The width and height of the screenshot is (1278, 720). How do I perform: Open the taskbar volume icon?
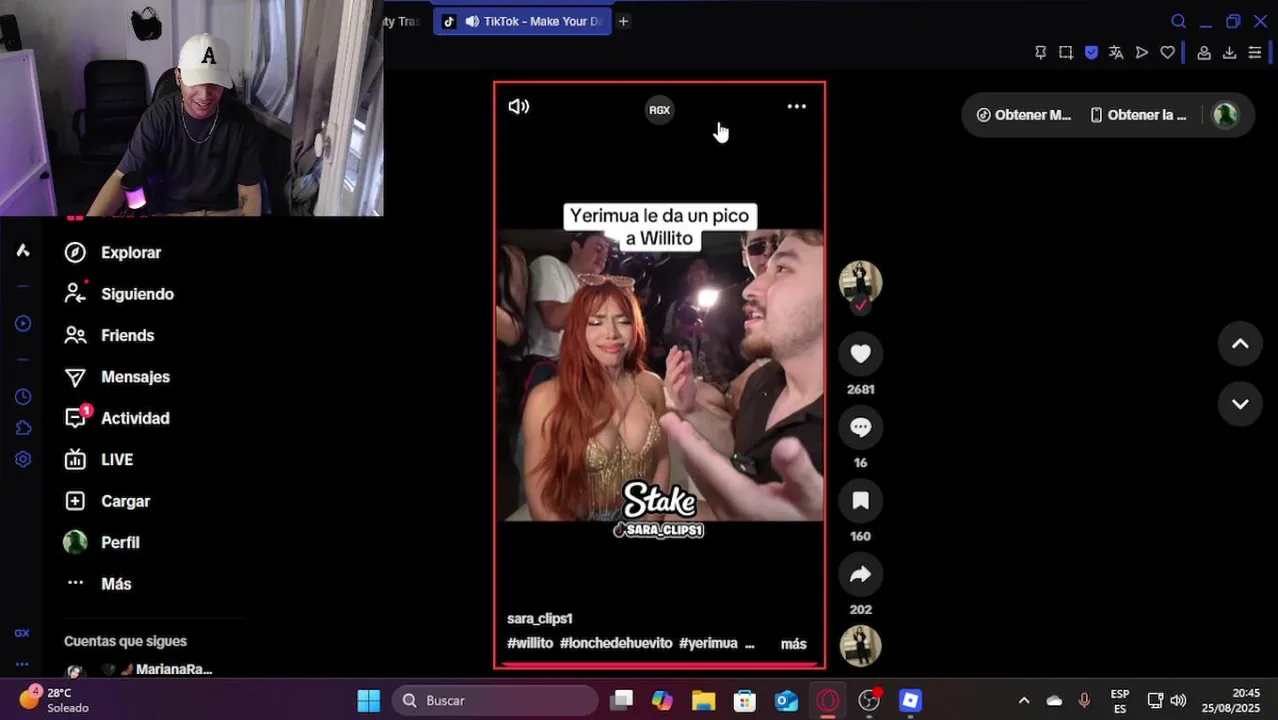1178,700
